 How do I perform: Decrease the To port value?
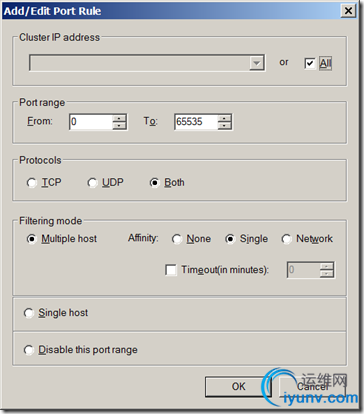coord(224,126)
